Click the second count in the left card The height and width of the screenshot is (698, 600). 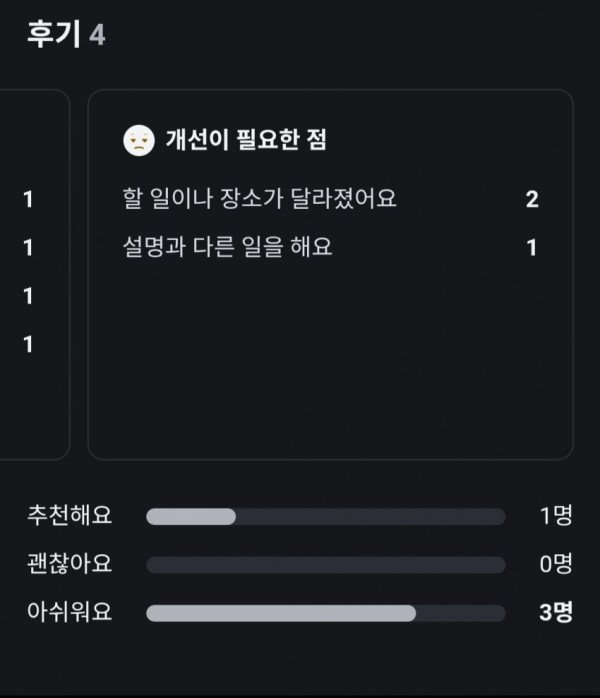[28, 247]
